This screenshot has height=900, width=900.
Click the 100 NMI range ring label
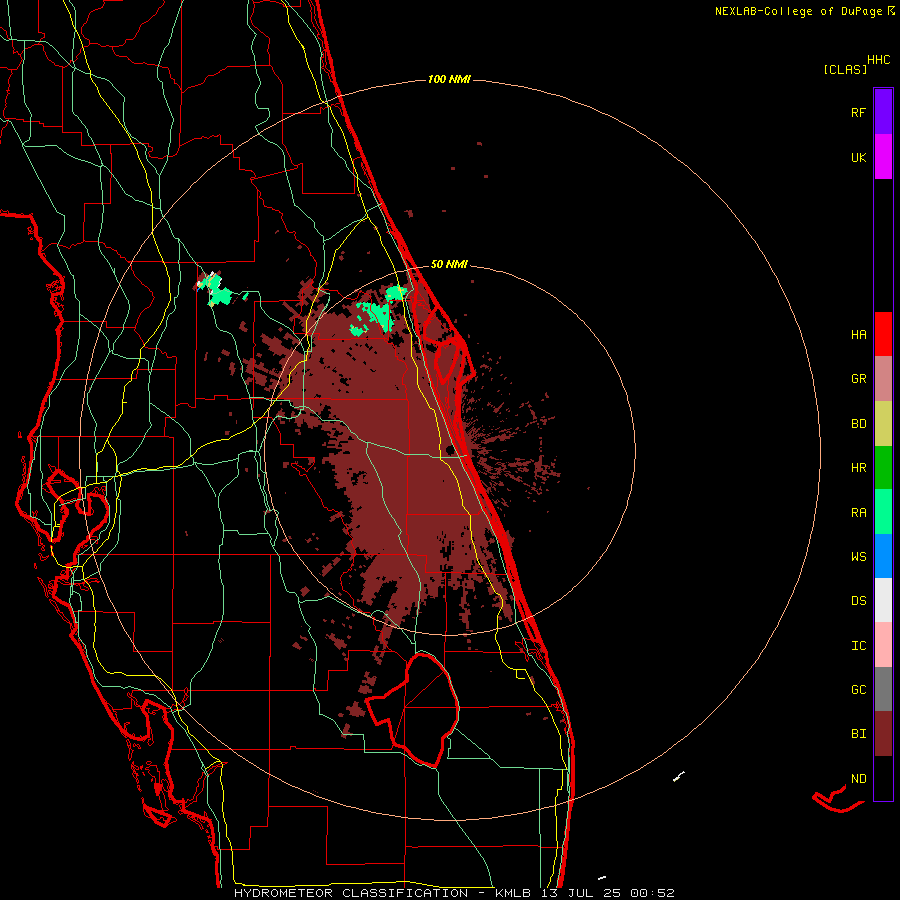tap(449, 79)
